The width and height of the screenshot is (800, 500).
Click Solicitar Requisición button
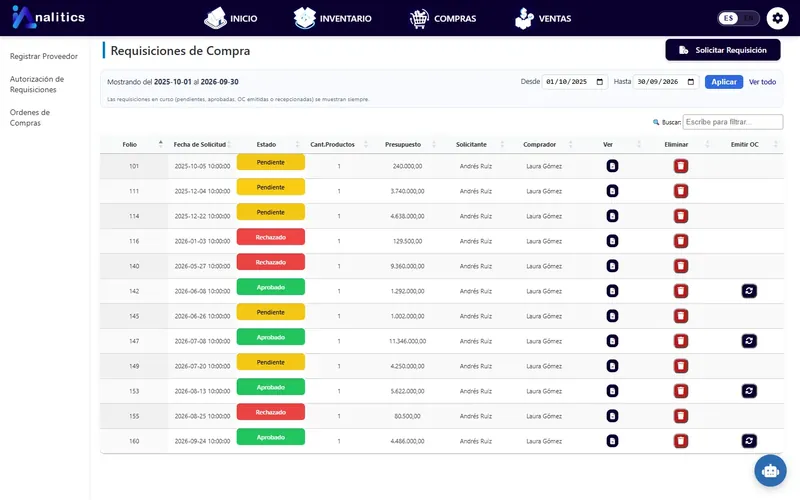click(x=722, y=50)
